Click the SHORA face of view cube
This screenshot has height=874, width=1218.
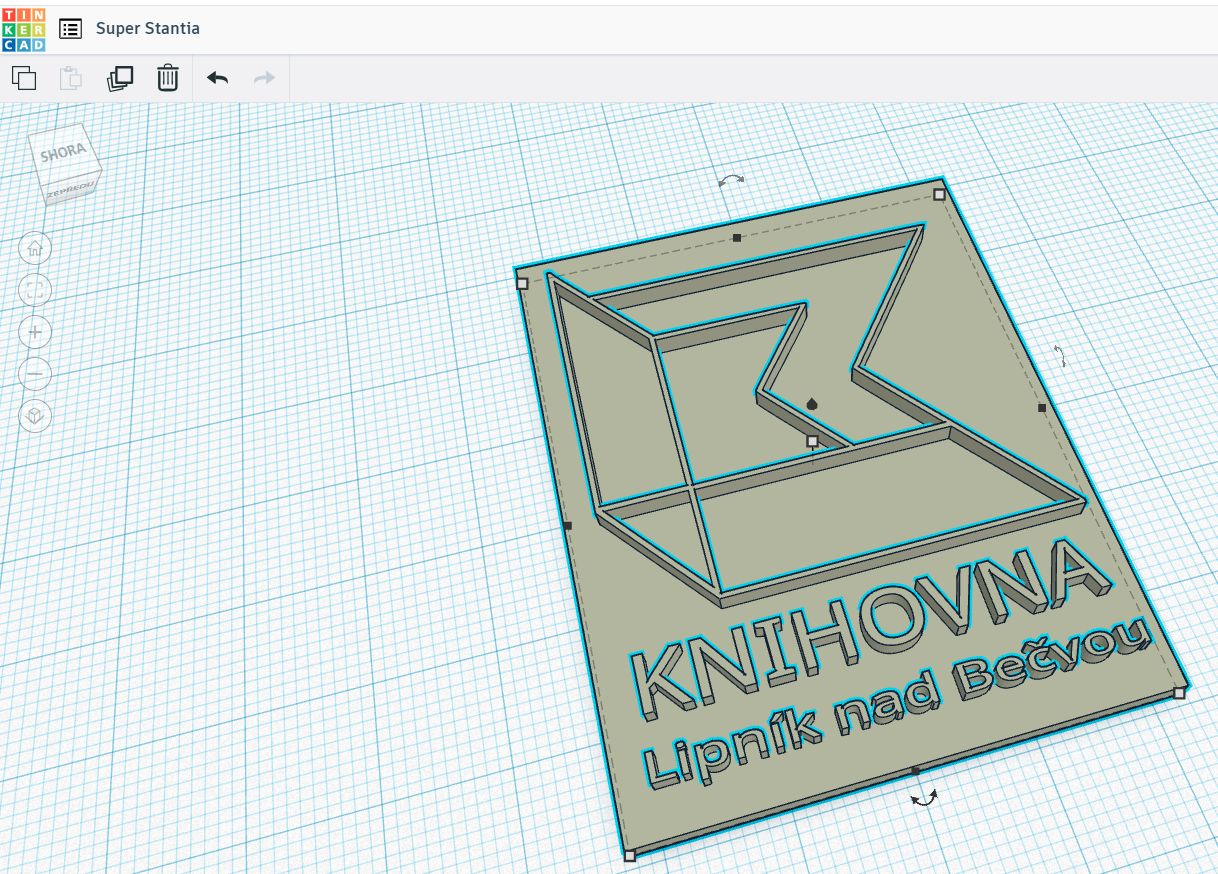click(x=63, y=152)
